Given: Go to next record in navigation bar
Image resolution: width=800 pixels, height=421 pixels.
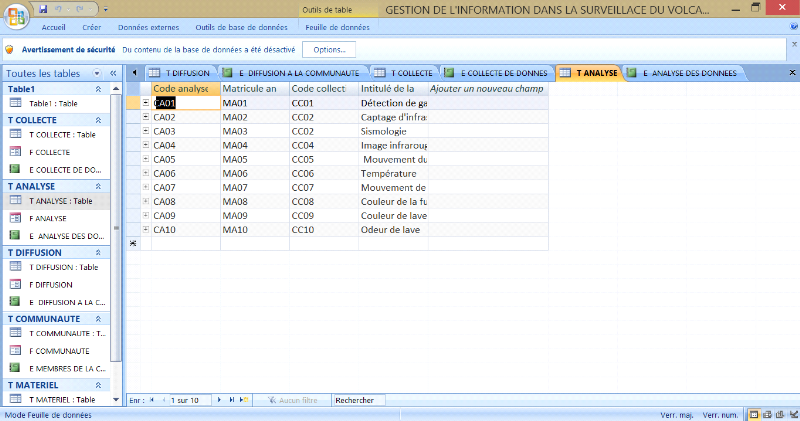Looking at the screenshot, I should tap(221, 400).
